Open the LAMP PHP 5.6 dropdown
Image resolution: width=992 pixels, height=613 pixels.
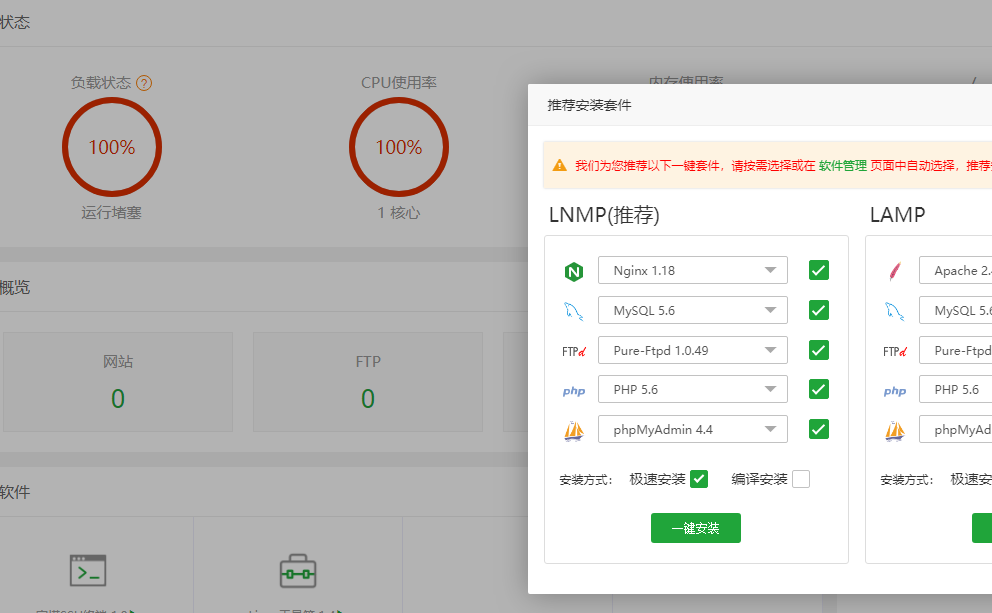955,389
